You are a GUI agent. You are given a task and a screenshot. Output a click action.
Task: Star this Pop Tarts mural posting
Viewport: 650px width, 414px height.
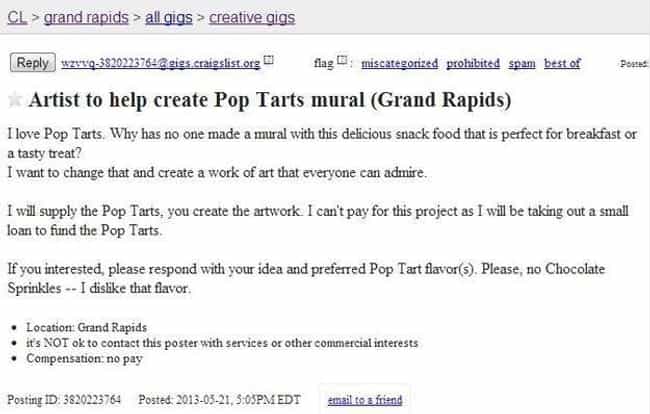coord(15,100)
